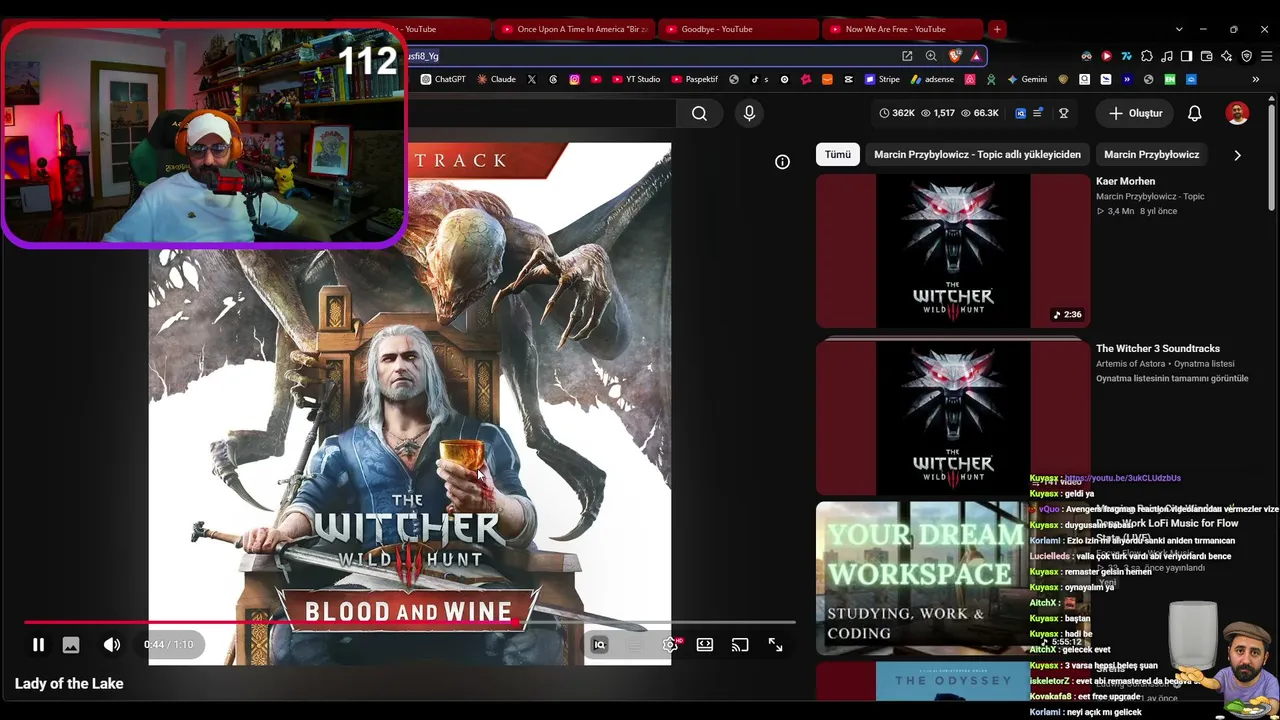Cast the video to another device
This screenshot has height=720, width=1280.
pos(740,645)
